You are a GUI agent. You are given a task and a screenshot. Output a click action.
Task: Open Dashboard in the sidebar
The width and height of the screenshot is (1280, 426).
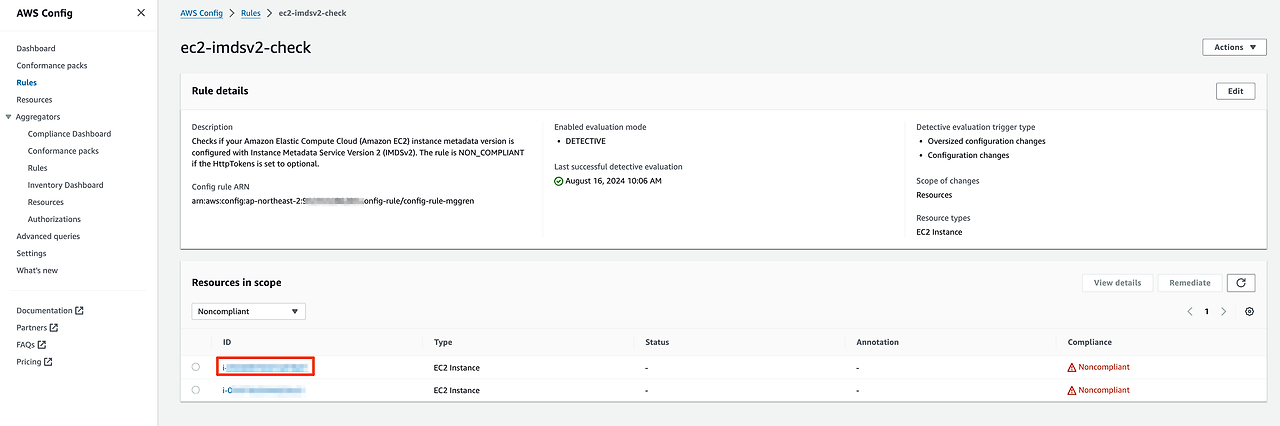click(36, 48)
